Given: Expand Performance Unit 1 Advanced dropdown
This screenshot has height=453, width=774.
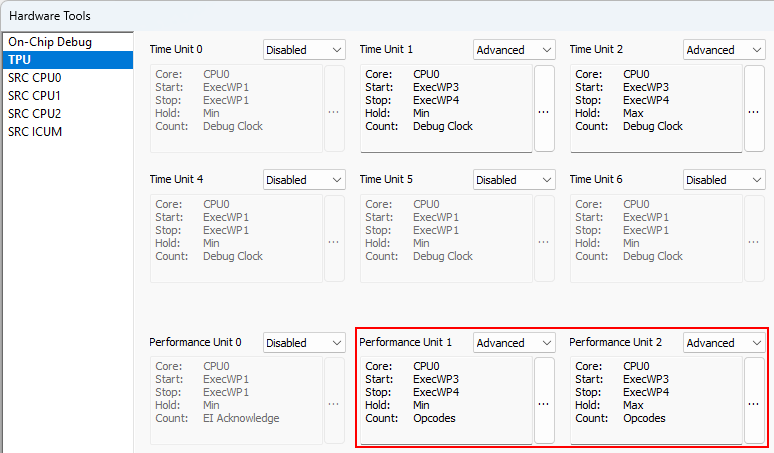Looking at the screenshot, I should point(514,342).
